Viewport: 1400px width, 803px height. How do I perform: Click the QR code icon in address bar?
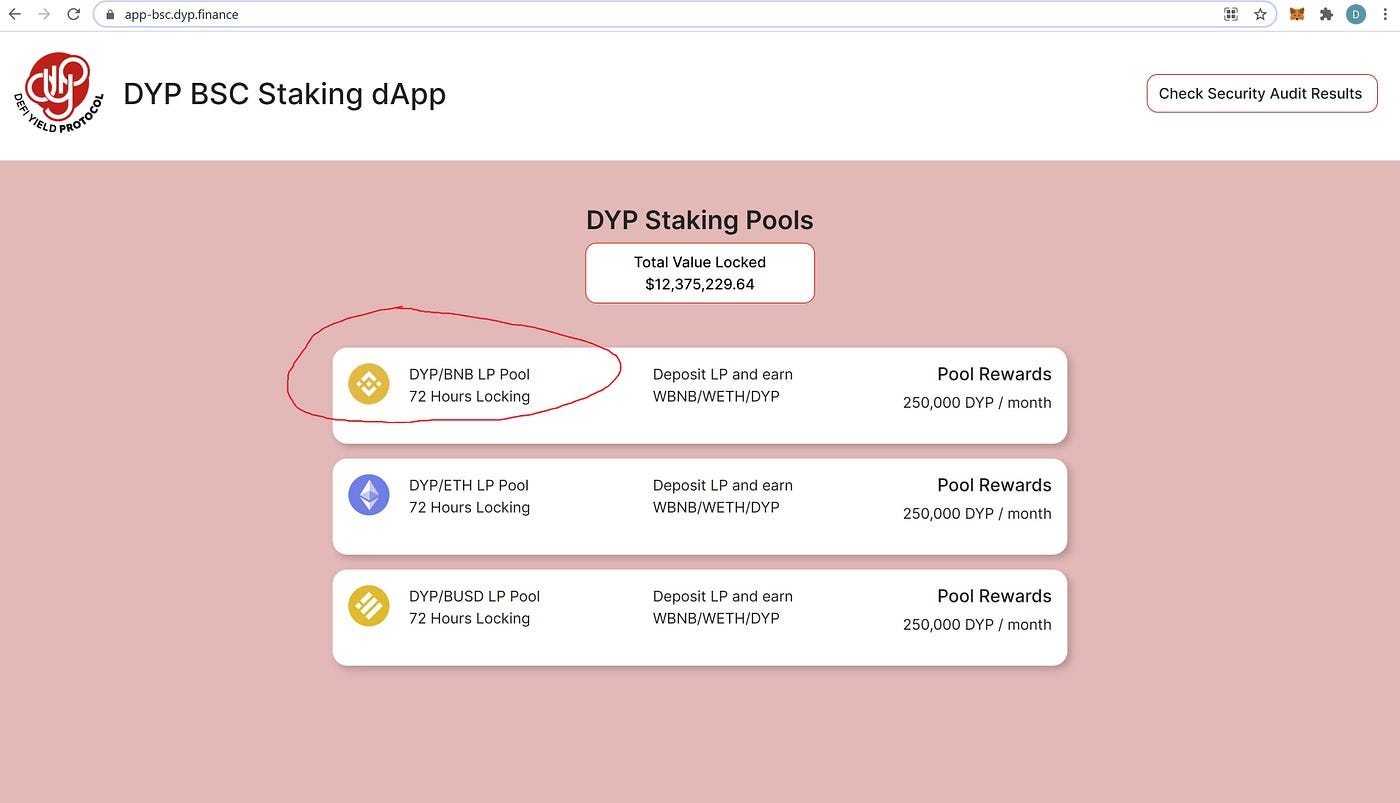click(x=1231, y=15)
